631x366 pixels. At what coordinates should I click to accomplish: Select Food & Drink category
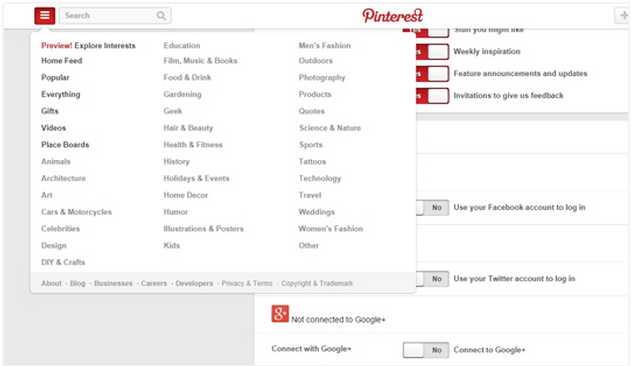pos(187,77)
